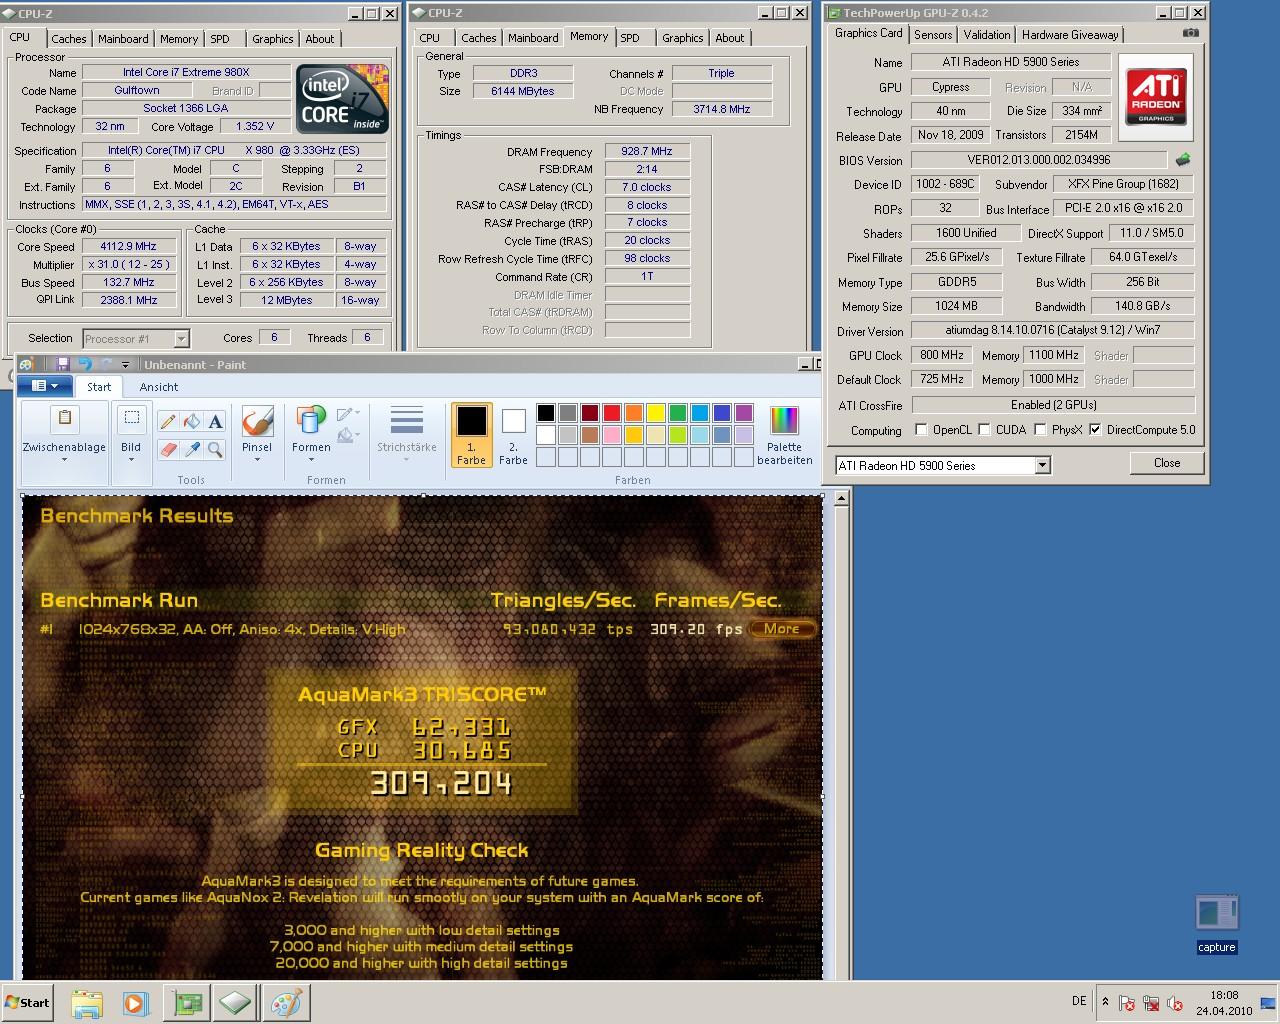
Task: Open the Hardware Giveaway tab in GPU-Z
Action: 1070,35
